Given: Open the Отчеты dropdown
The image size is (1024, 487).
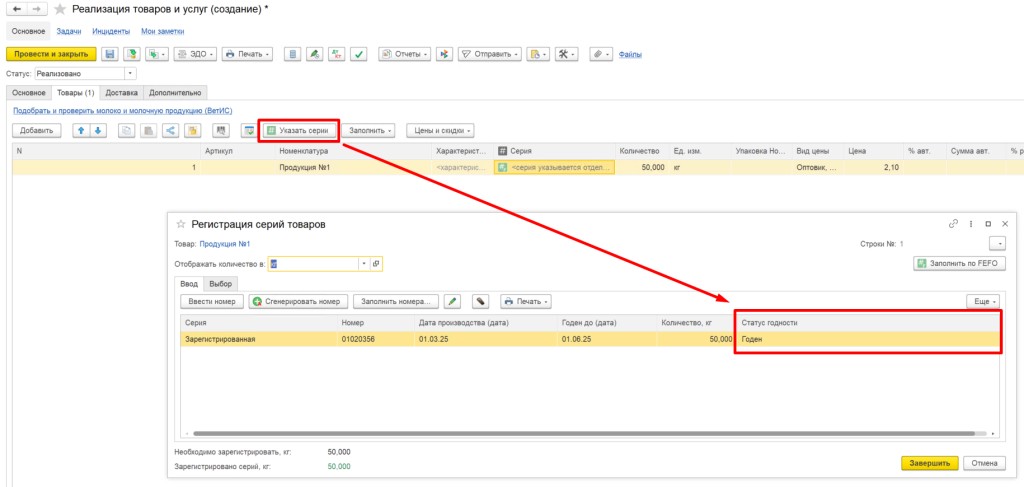Looking at the screenshot, I should coord(406,54).
